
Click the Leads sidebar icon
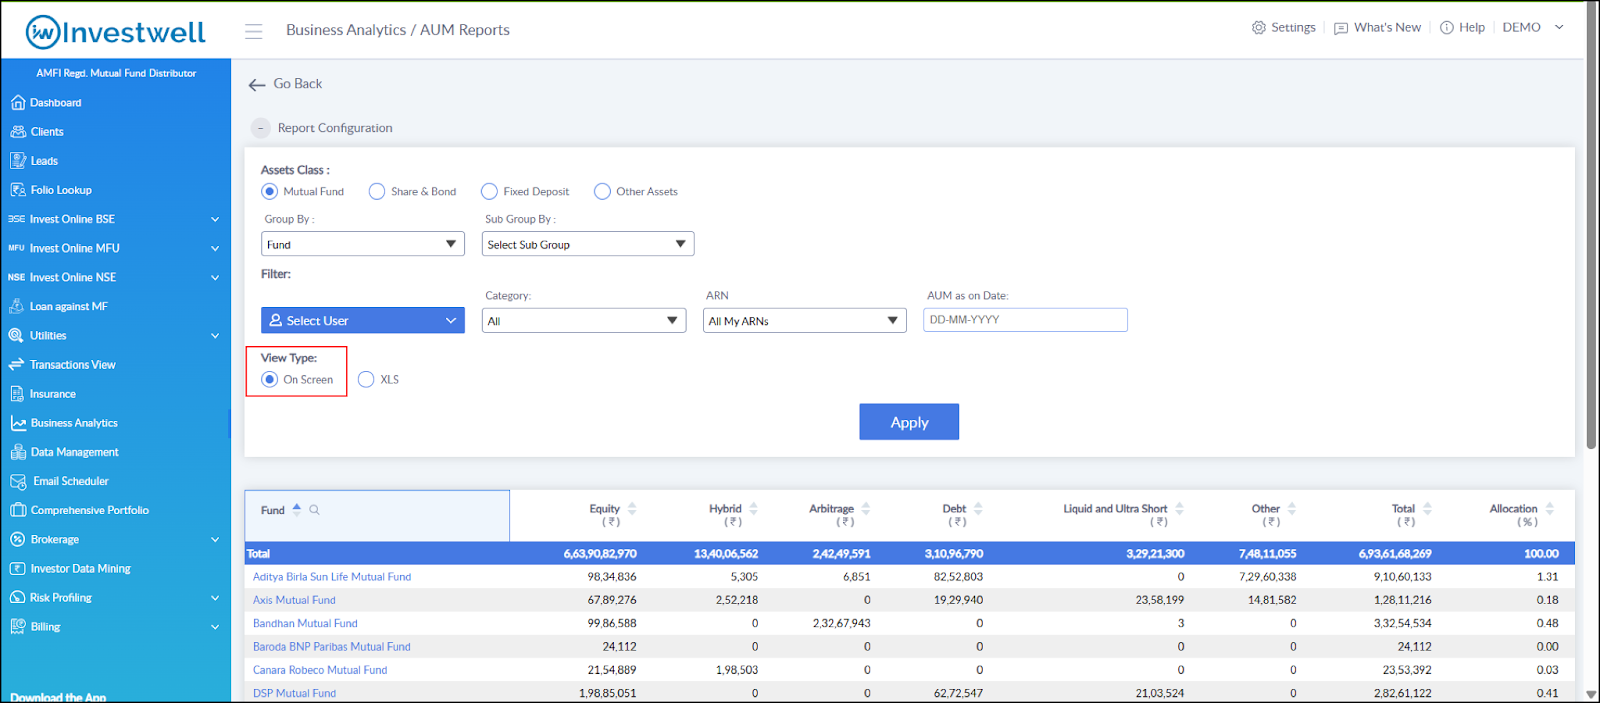tap(18, 160)
